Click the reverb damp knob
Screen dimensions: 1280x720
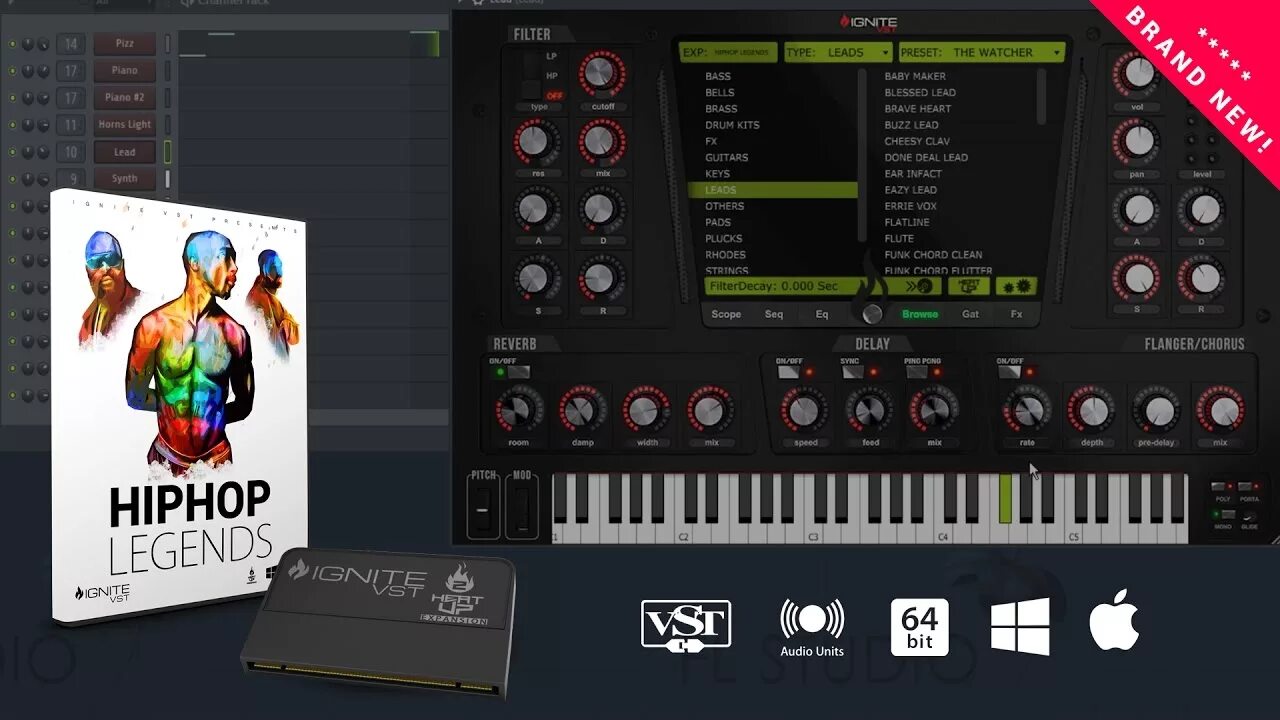[x=582, y=410]
